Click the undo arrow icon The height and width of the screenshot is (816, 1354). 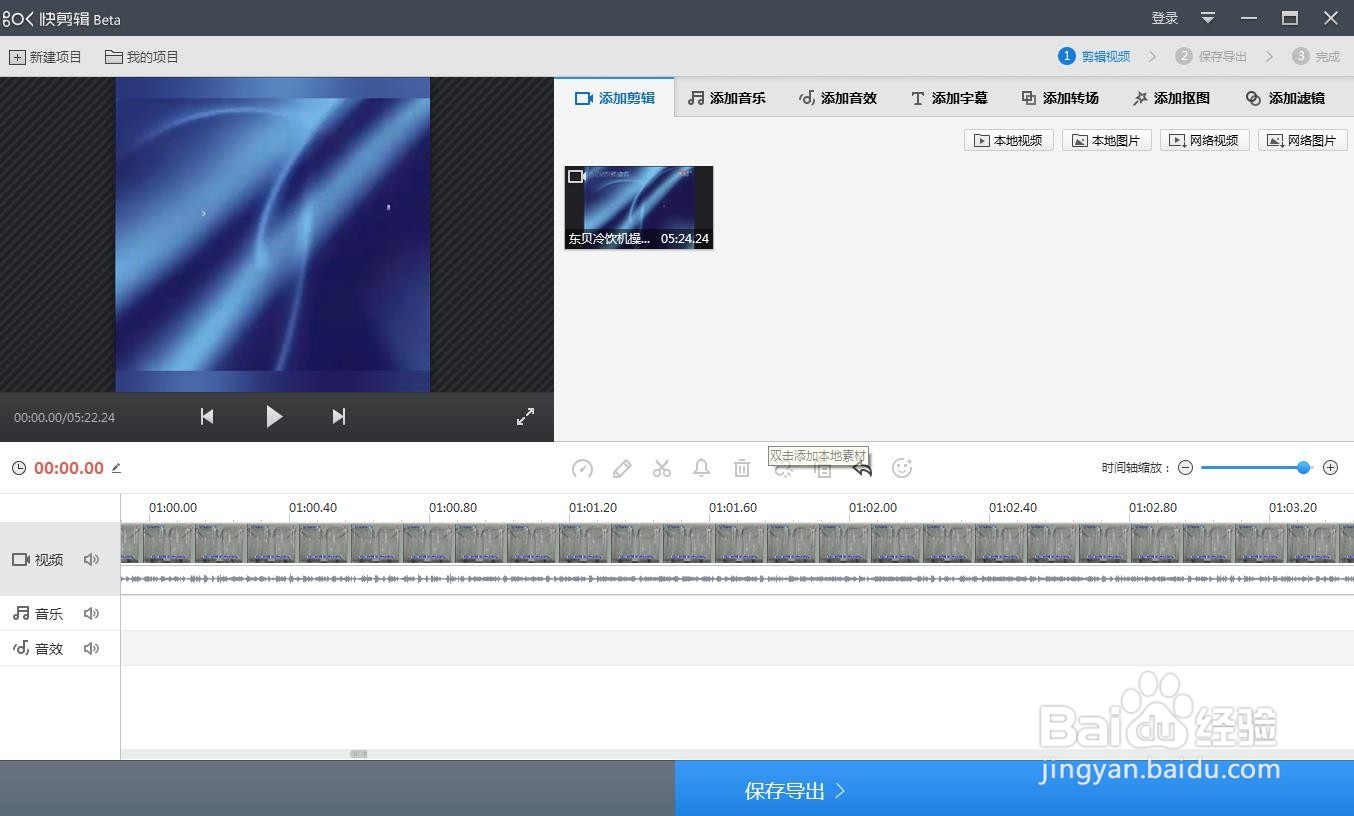[x=862, y=468]
